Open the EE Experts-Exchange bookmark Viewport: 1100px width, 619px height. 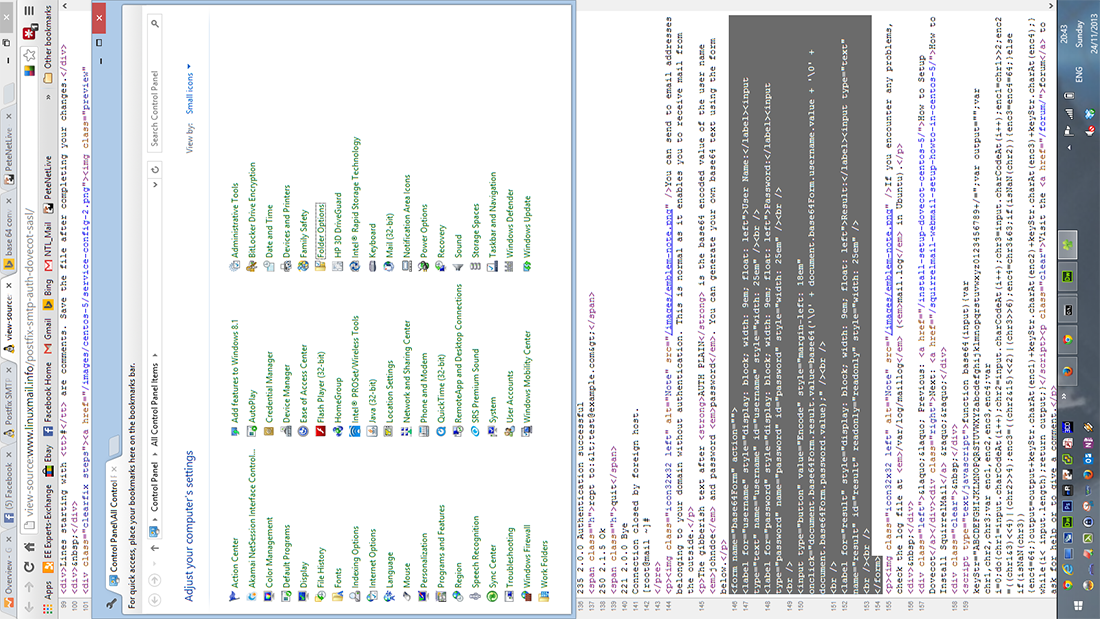(x=48, y=527)
